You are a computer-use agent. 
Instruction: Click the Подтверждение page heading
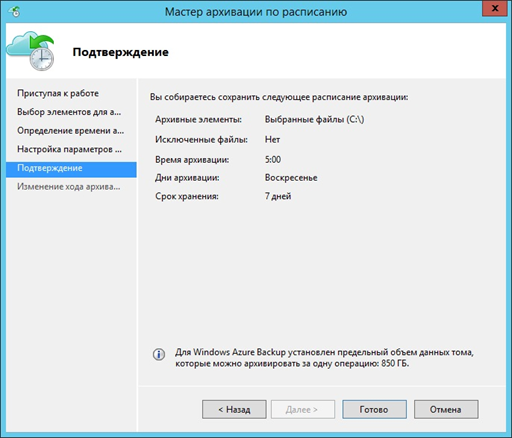121,52
